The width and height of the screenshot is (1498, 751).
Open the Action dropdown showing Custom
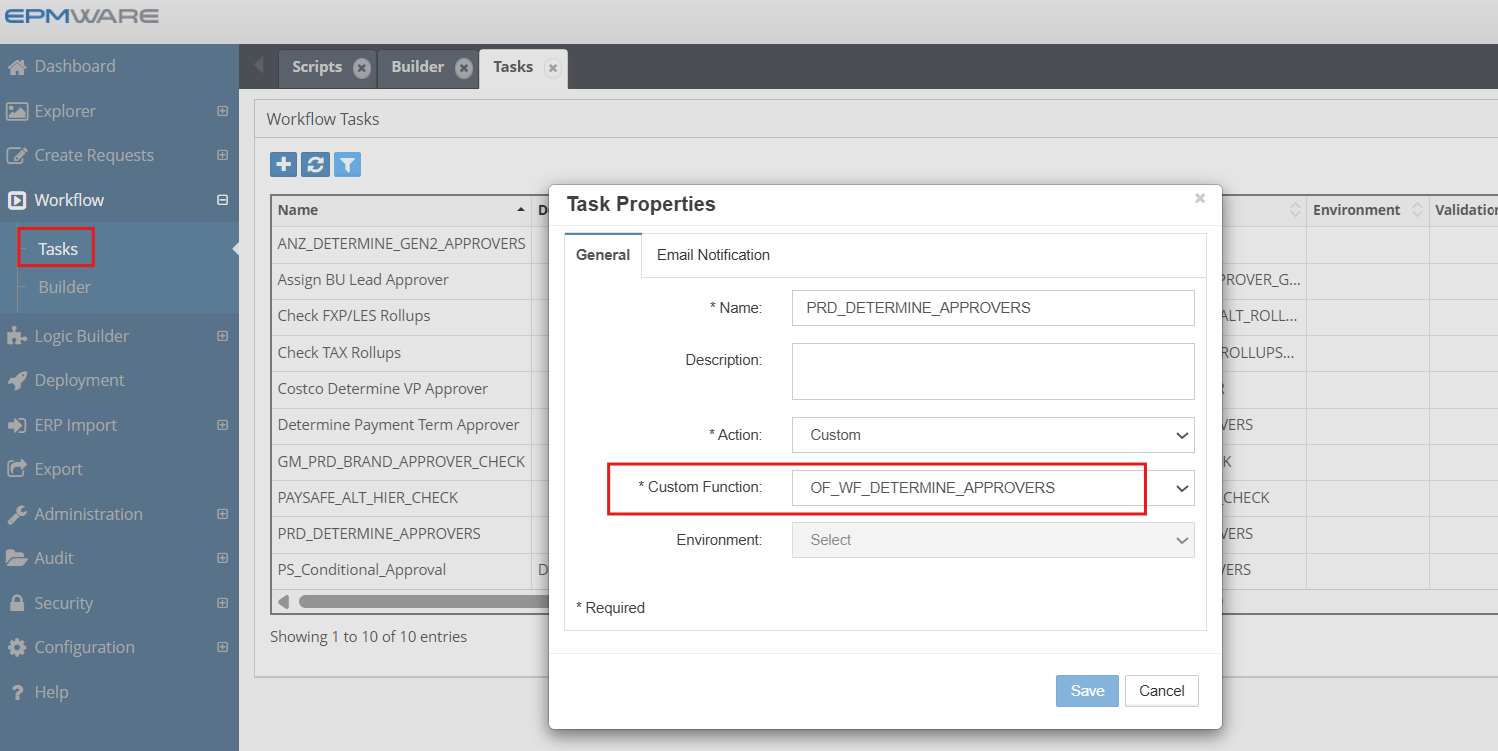[x=1182, y=435]
